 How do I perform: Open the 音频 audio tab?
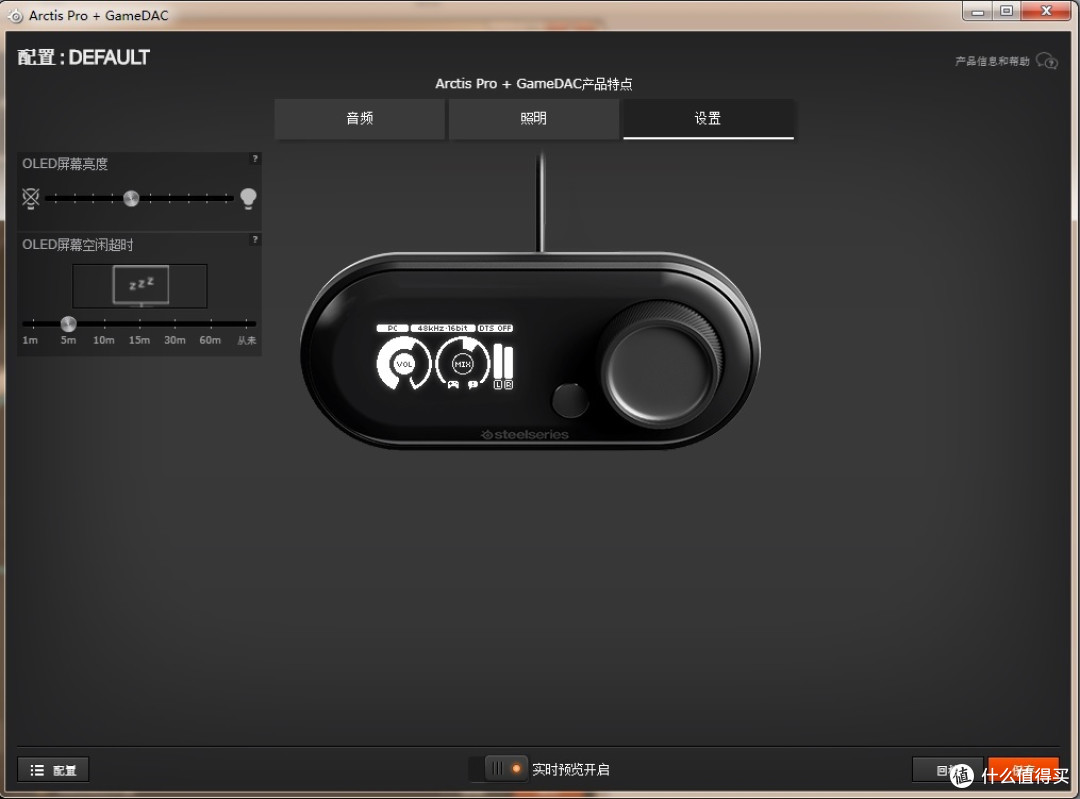(360, 118)
